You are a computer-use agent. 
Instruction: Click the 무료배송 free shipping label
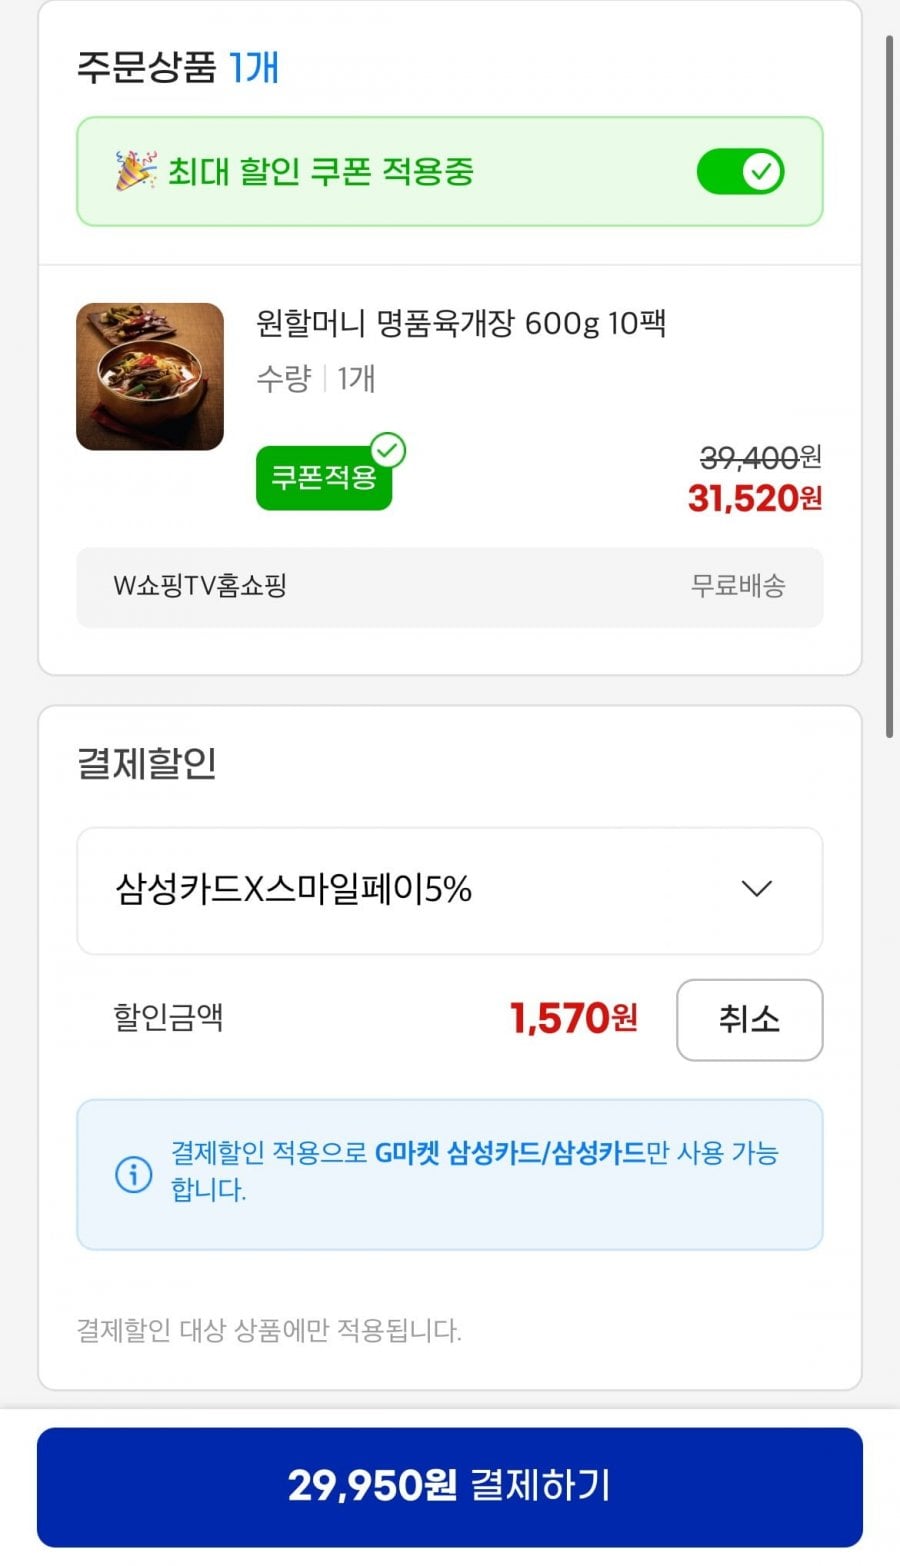click(x=738, y=586)
